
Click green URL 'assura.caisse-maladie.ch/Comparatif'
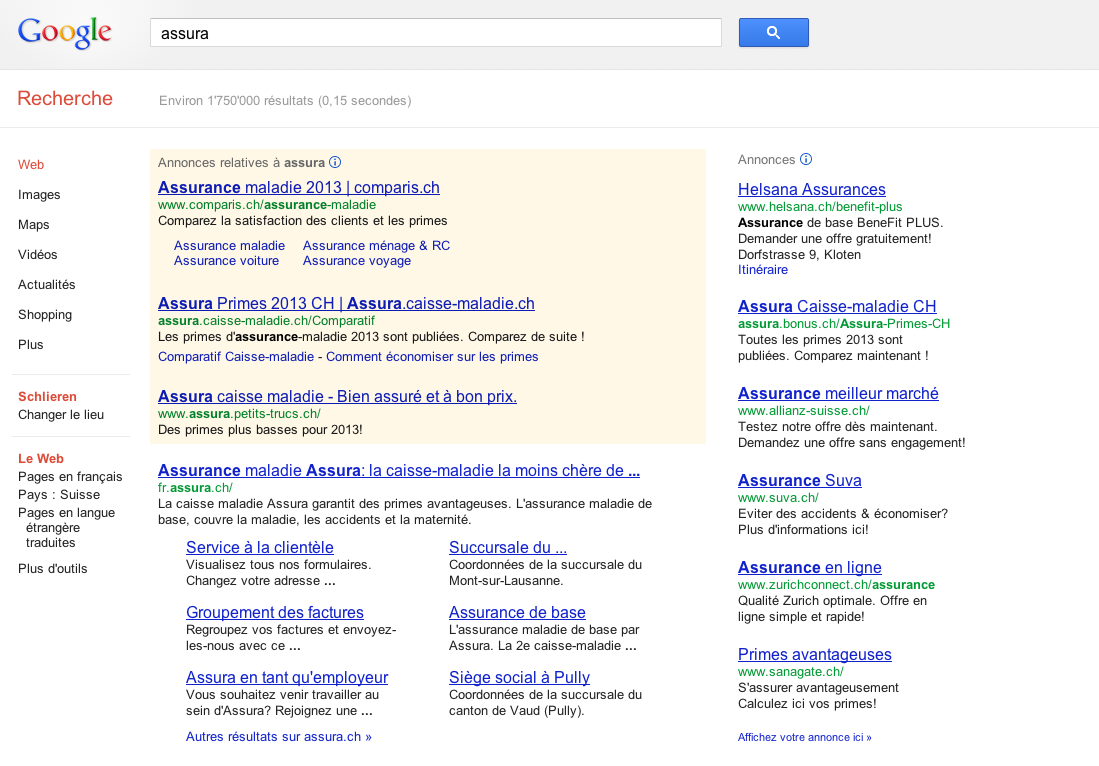(x=266, y=320)
